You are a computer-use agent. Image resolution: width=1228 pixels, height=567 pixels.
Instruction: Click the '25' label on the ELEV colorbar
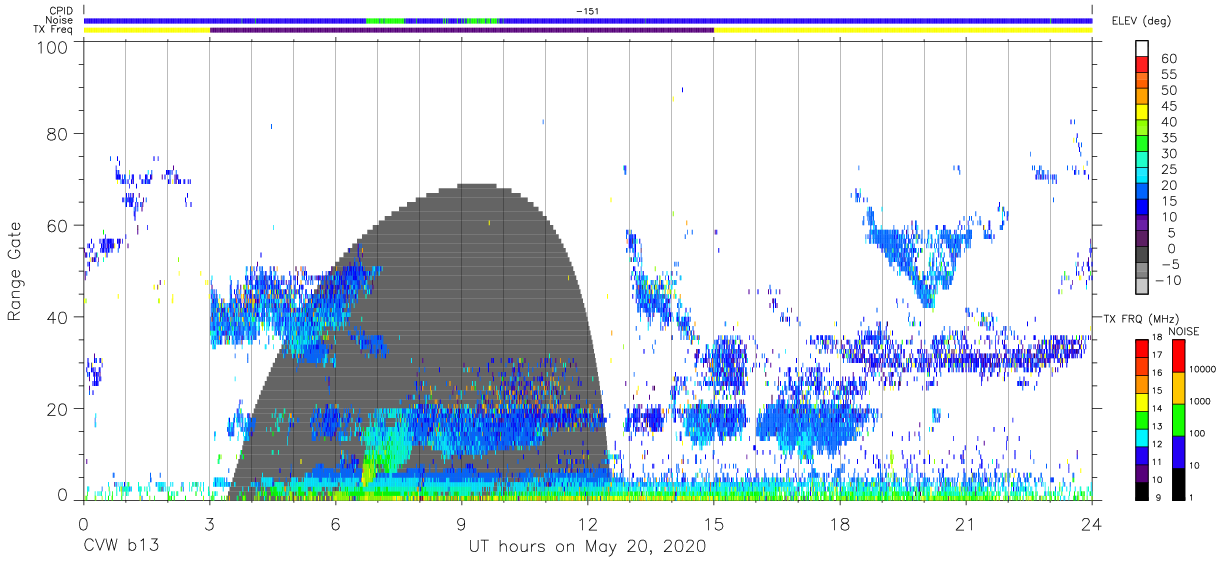[1168, 169]
